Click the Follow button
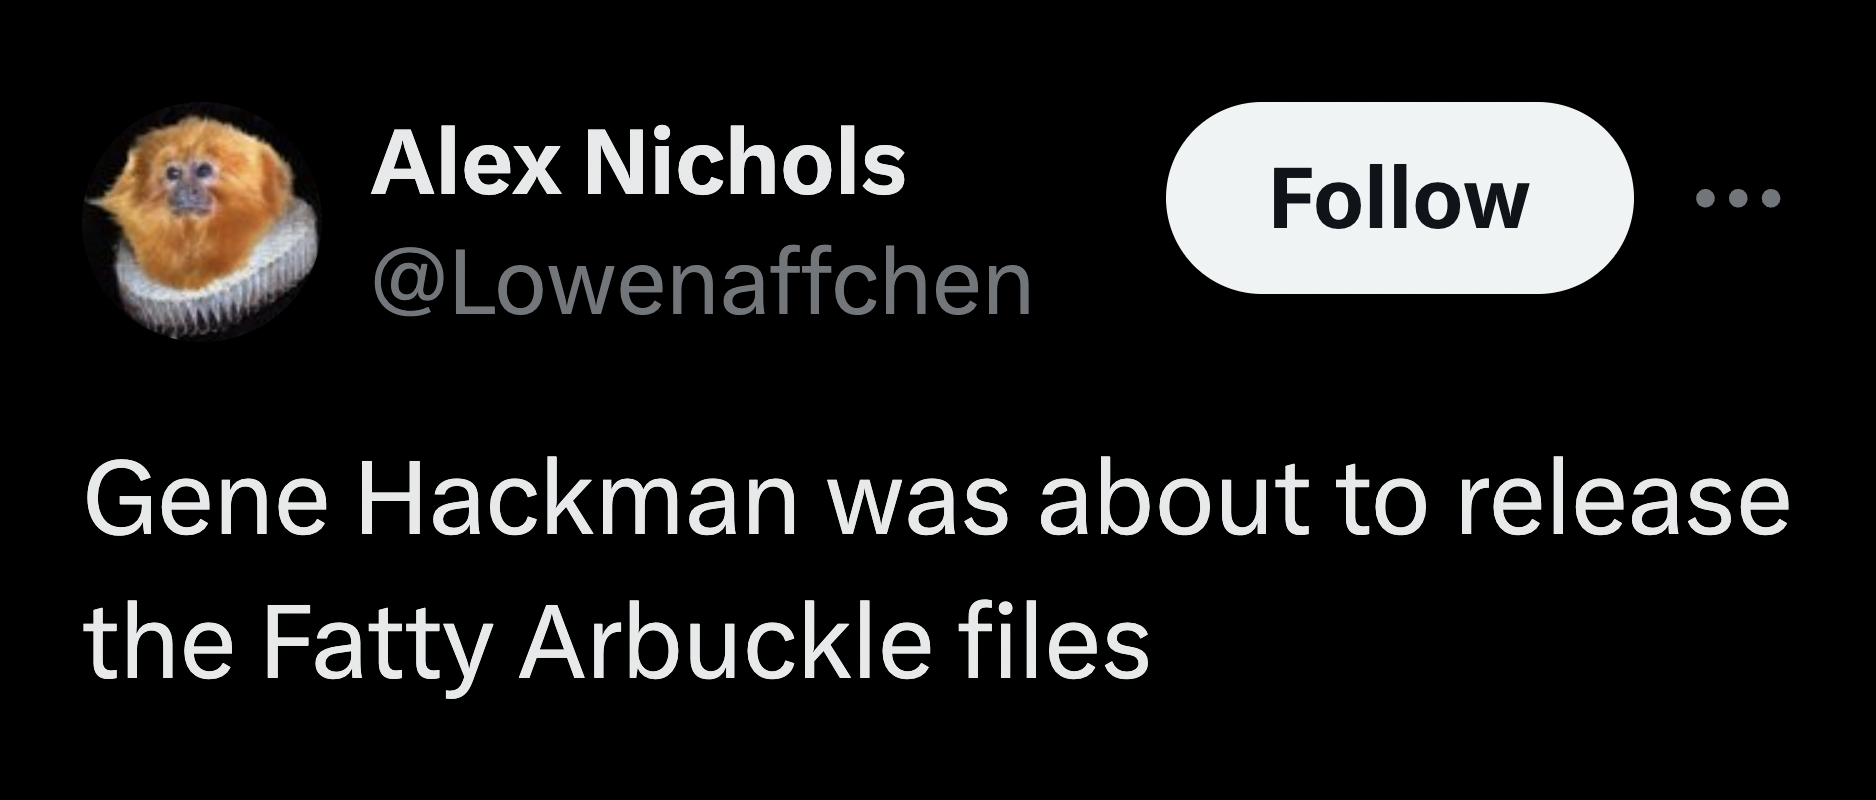 pos(1399,198)
